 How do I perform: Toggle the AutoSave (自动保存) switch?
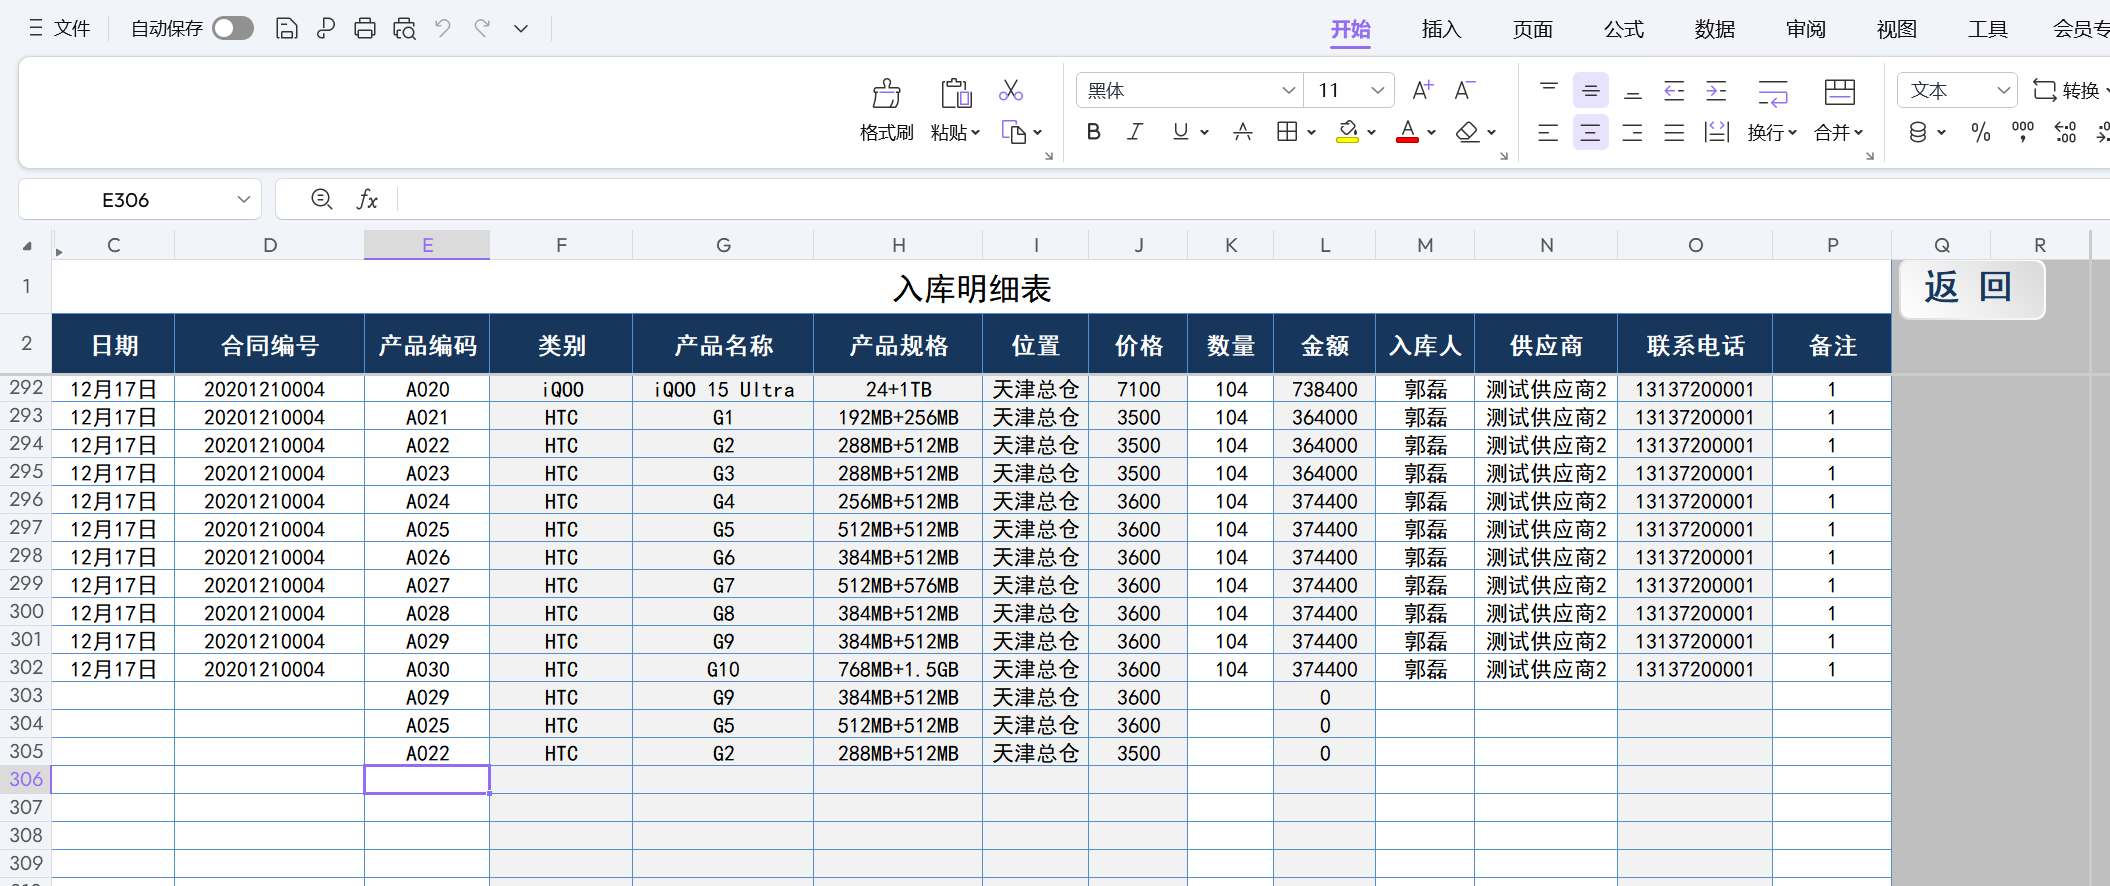232,29
